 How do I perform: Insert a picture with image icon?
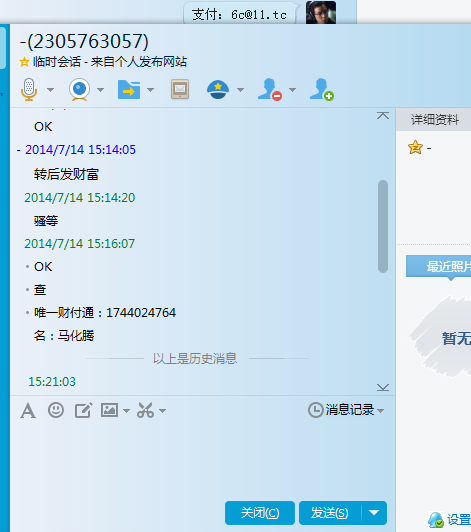coord(110,410)
